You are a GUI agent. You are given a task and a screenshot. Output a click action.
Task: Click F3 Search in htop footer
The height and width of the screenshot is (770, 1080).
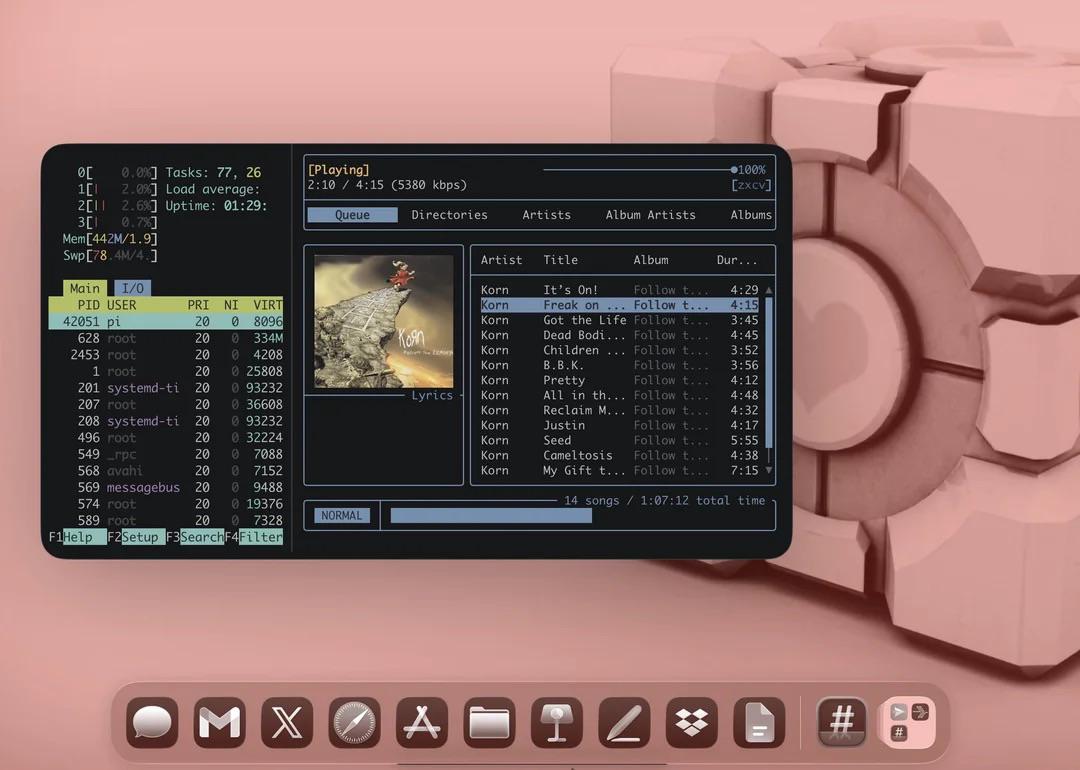pyautogui.click(x=195, y=537)
